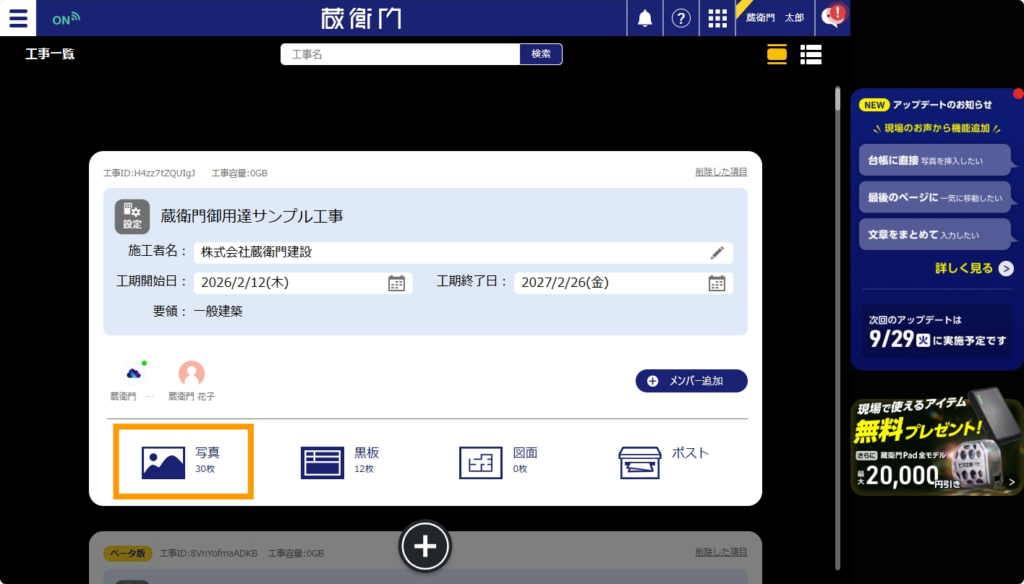Viewport: 1024px width, 584px height.
Task: Click the 工事名 search field
Action: click(x=400, y=54)
